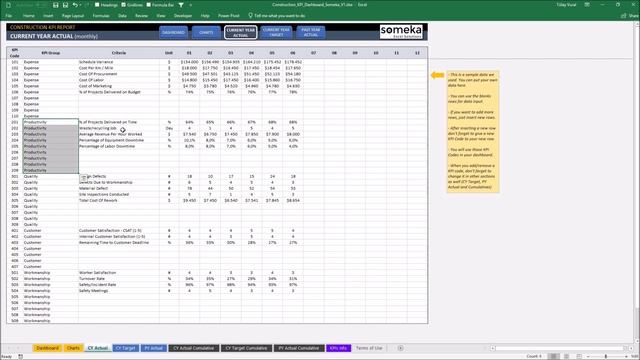Click the next sheet navigation arrow
The width and height of the screenshot is (640, 360).
click(x=18, y=348)
